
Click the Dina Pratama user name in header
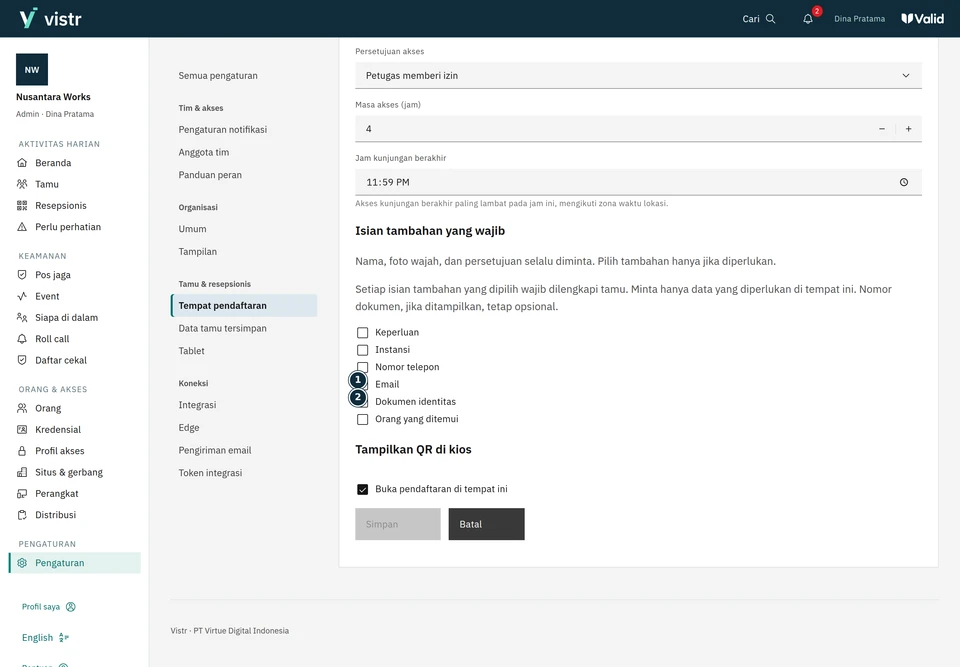pyautogui.click(x=860, y=19)
